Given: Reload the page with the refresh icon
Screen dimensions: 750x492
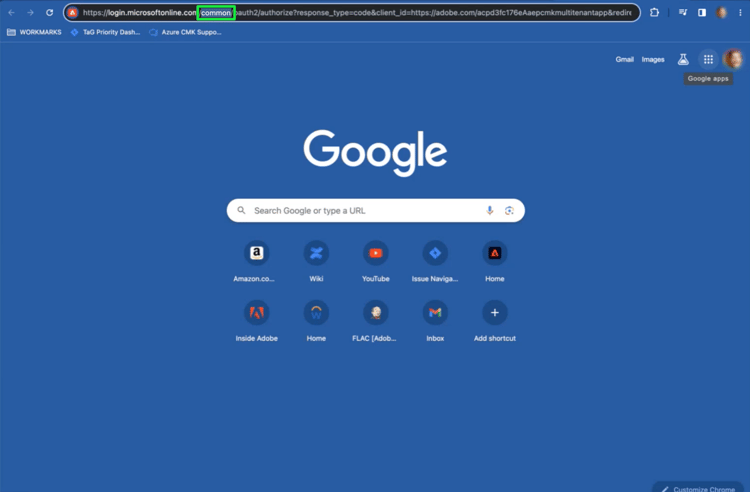Looking at the screenshot, I should point(49,13).
